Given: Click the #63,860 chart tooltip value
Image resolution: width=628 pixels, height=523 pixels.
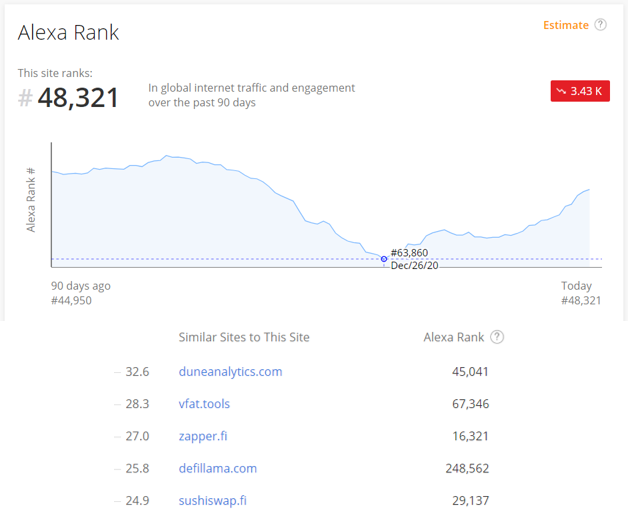Looking at the screenshot, I should pyautogui.click(x=409, y=253).
